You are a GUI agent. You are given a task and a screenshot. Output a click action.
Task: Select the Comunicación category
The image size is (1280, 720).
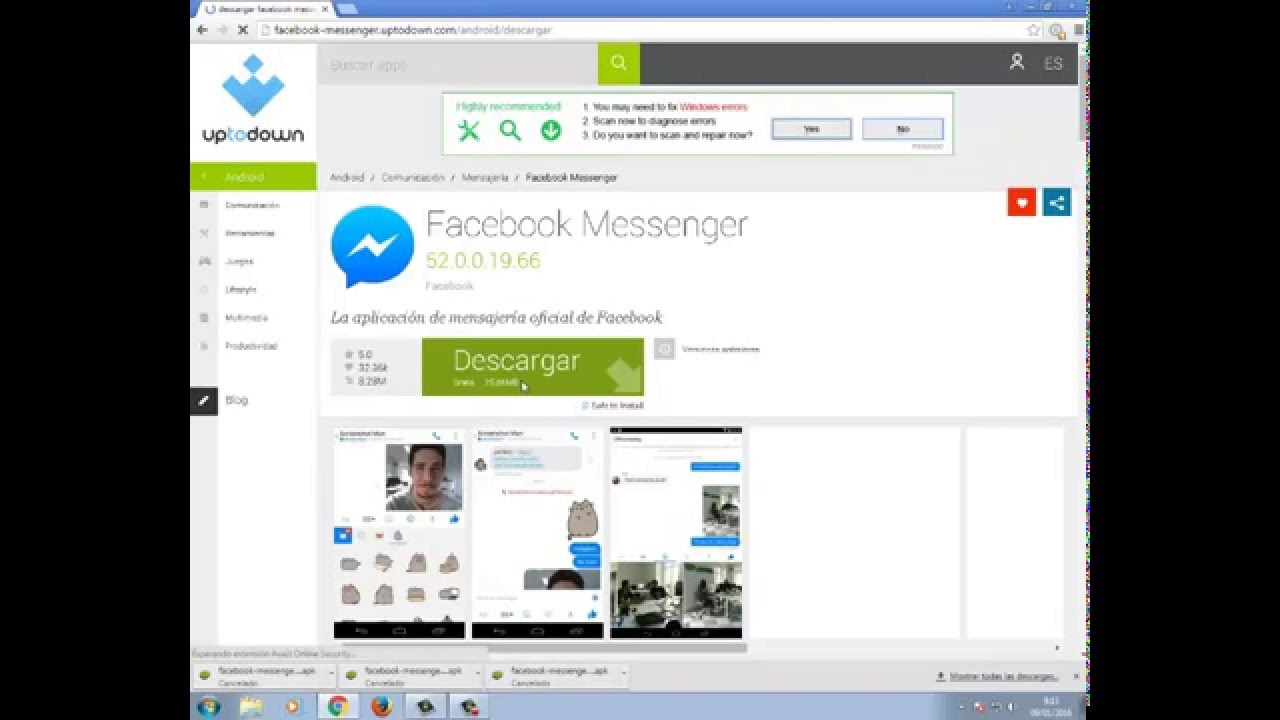252,205
